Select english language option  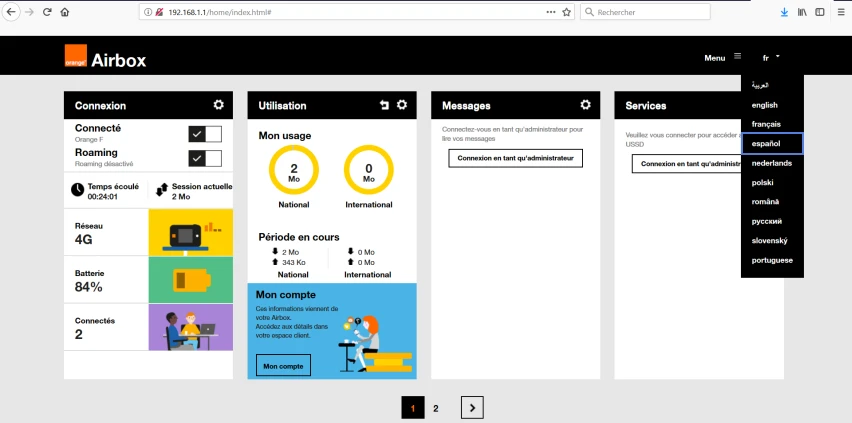click(x=765, y=105)
